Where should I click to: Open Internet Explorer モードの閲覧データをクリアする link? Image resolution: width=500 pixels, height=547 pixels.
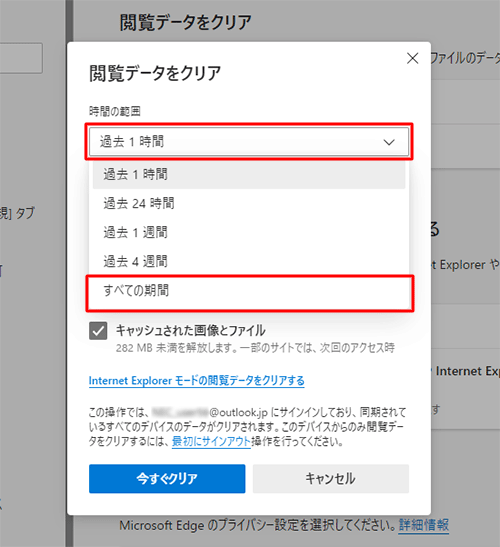click(196, 381)
